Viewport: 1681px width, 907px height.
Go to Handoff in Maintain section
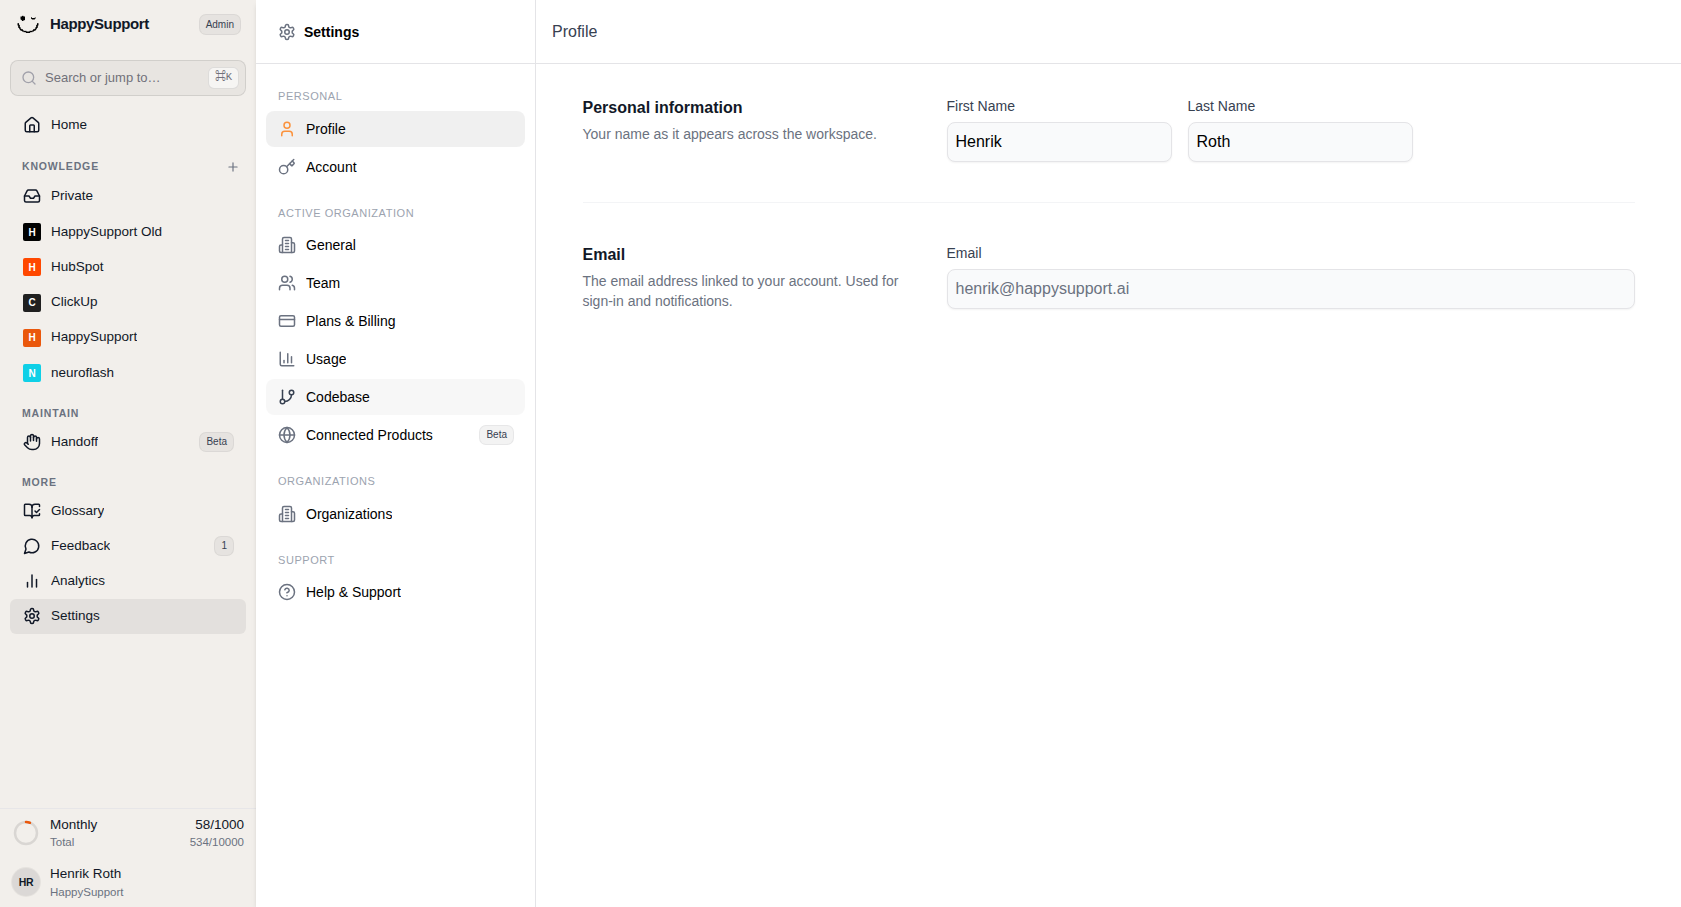(x=128, y=442)
